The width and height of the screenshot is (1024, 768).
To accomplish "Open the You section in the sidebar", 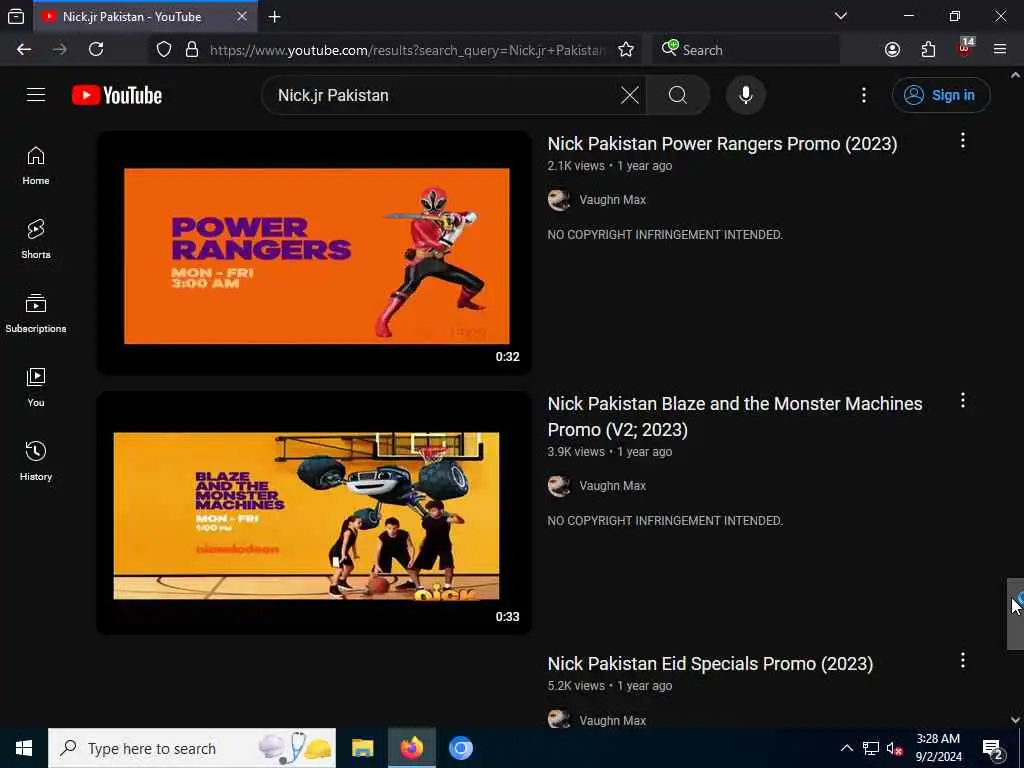I will [x=36, y=387].
